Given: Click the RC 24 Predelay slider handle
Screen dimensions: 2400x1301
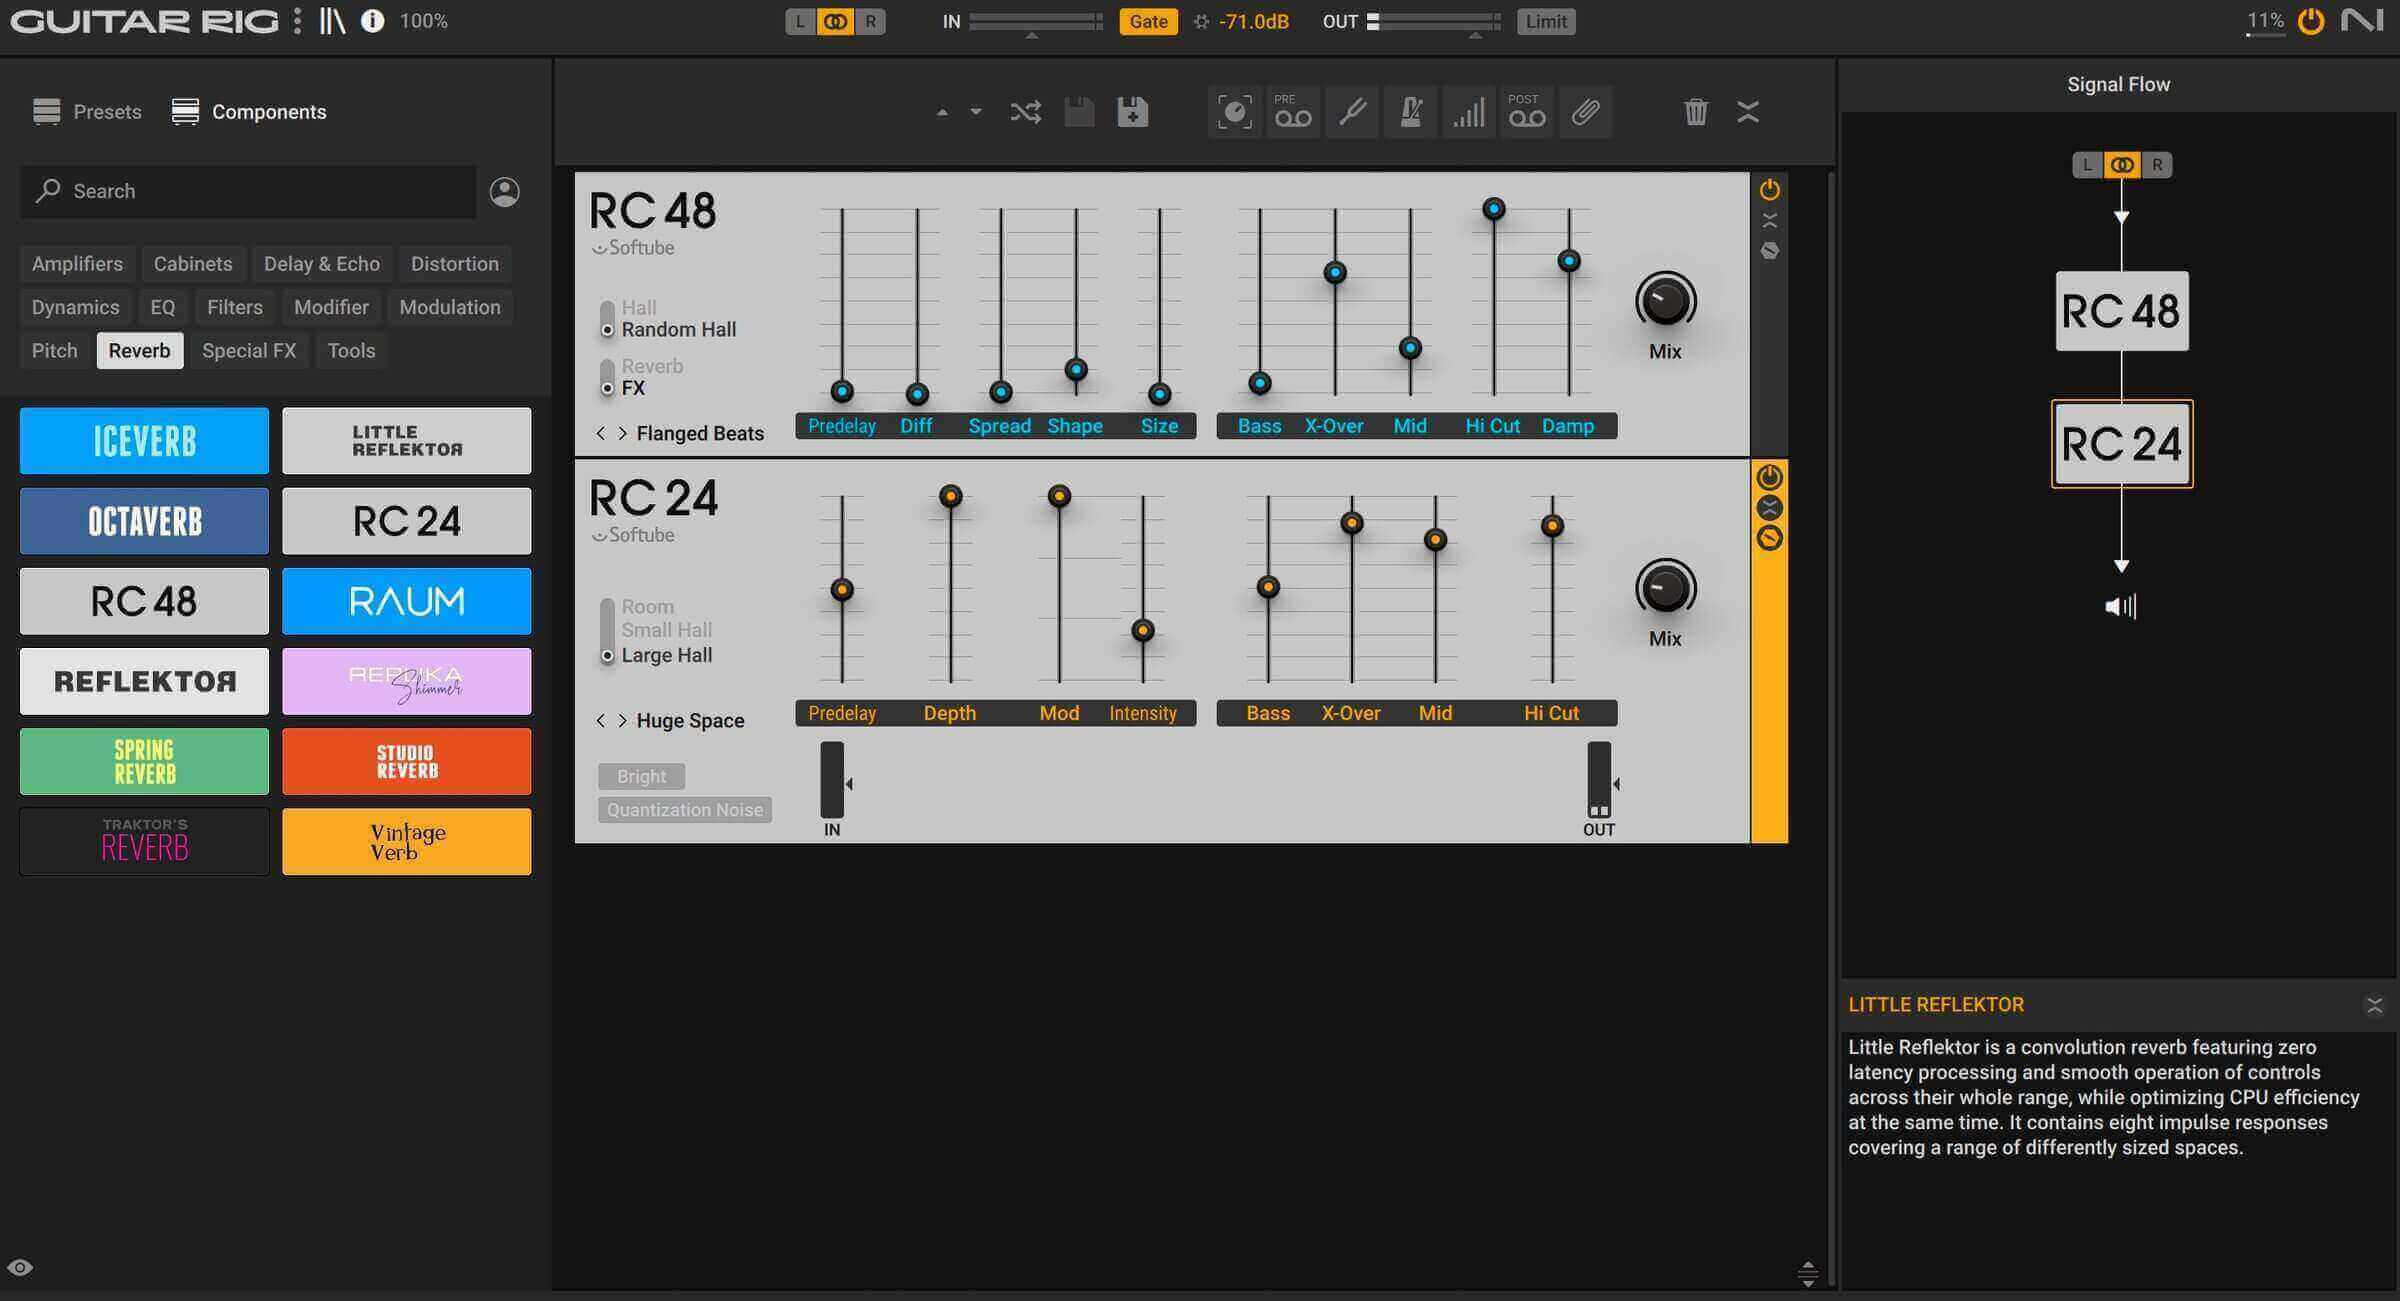Looking at the screenshot, I should tap(842, 590).
